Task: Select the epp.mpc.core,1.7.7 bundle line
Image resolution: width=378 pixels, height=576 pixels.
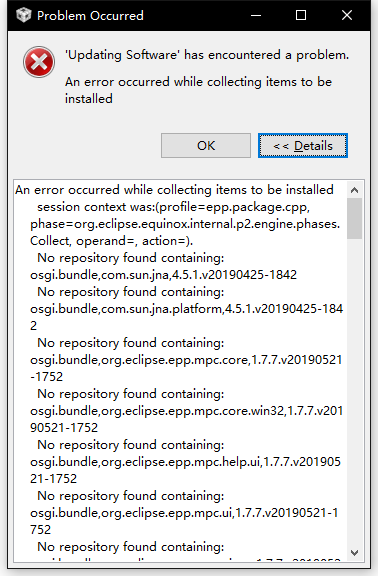Action: coord(186,368)
